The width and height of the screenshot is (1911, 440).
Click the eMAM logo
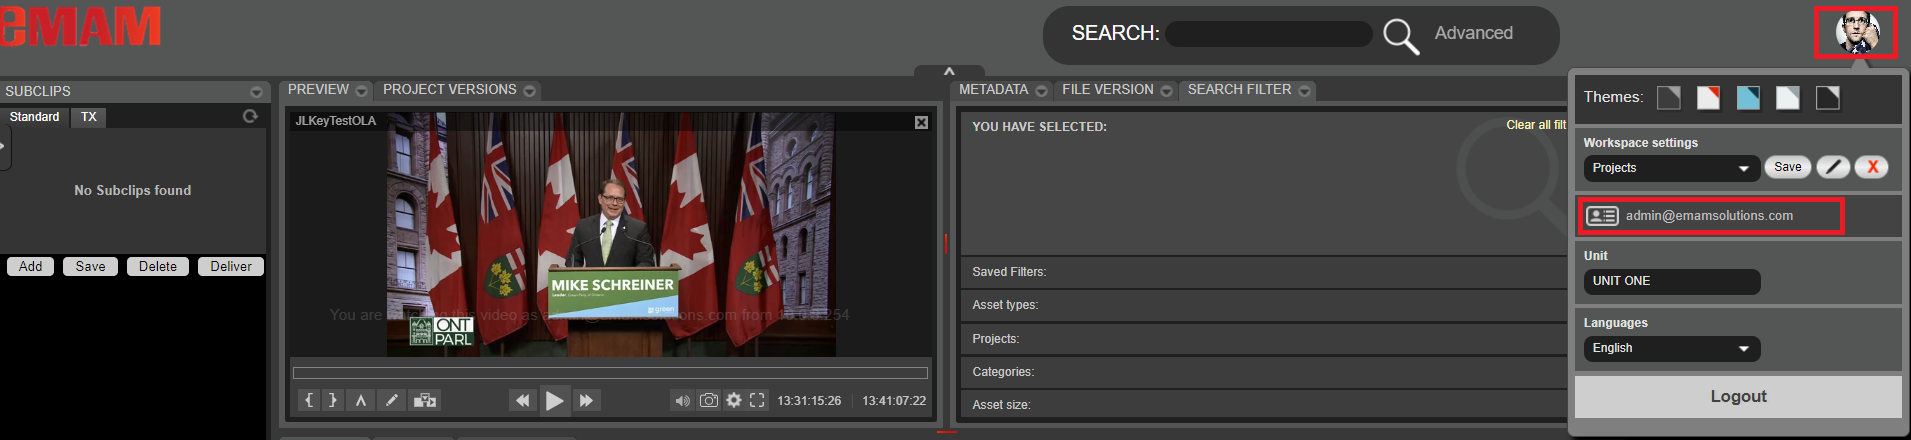pos(80,26)
